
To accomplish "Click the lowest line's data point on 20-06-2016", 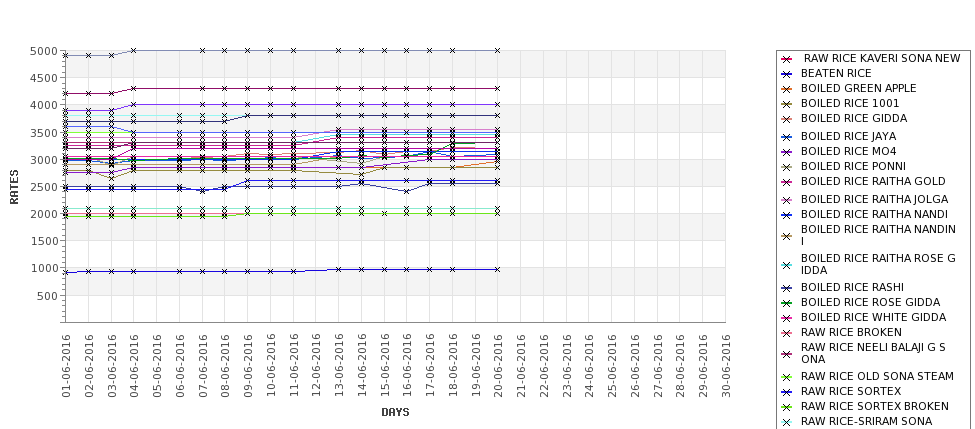I will click(497, 269).
